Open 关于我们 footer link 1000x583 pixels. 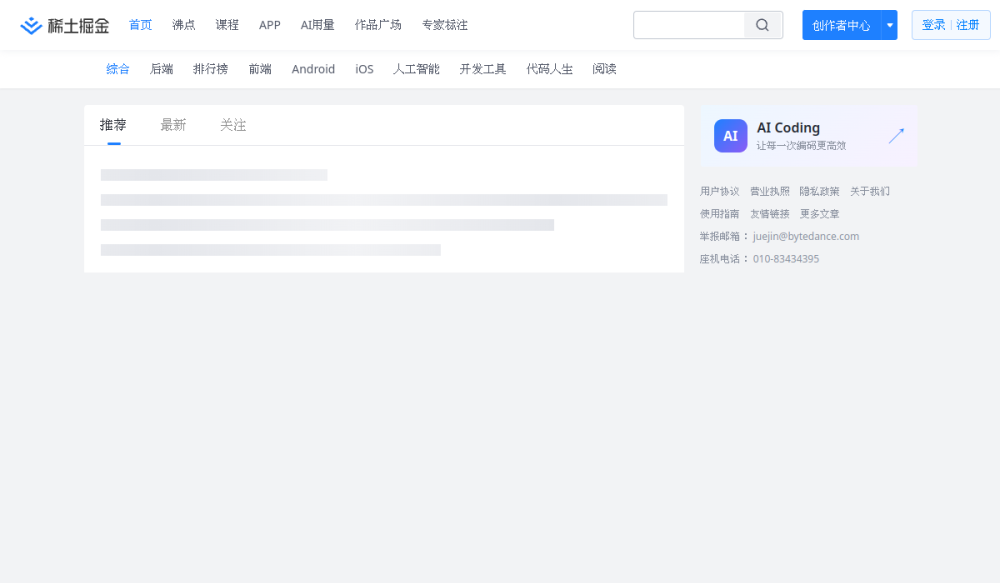(x=870, y=191)
